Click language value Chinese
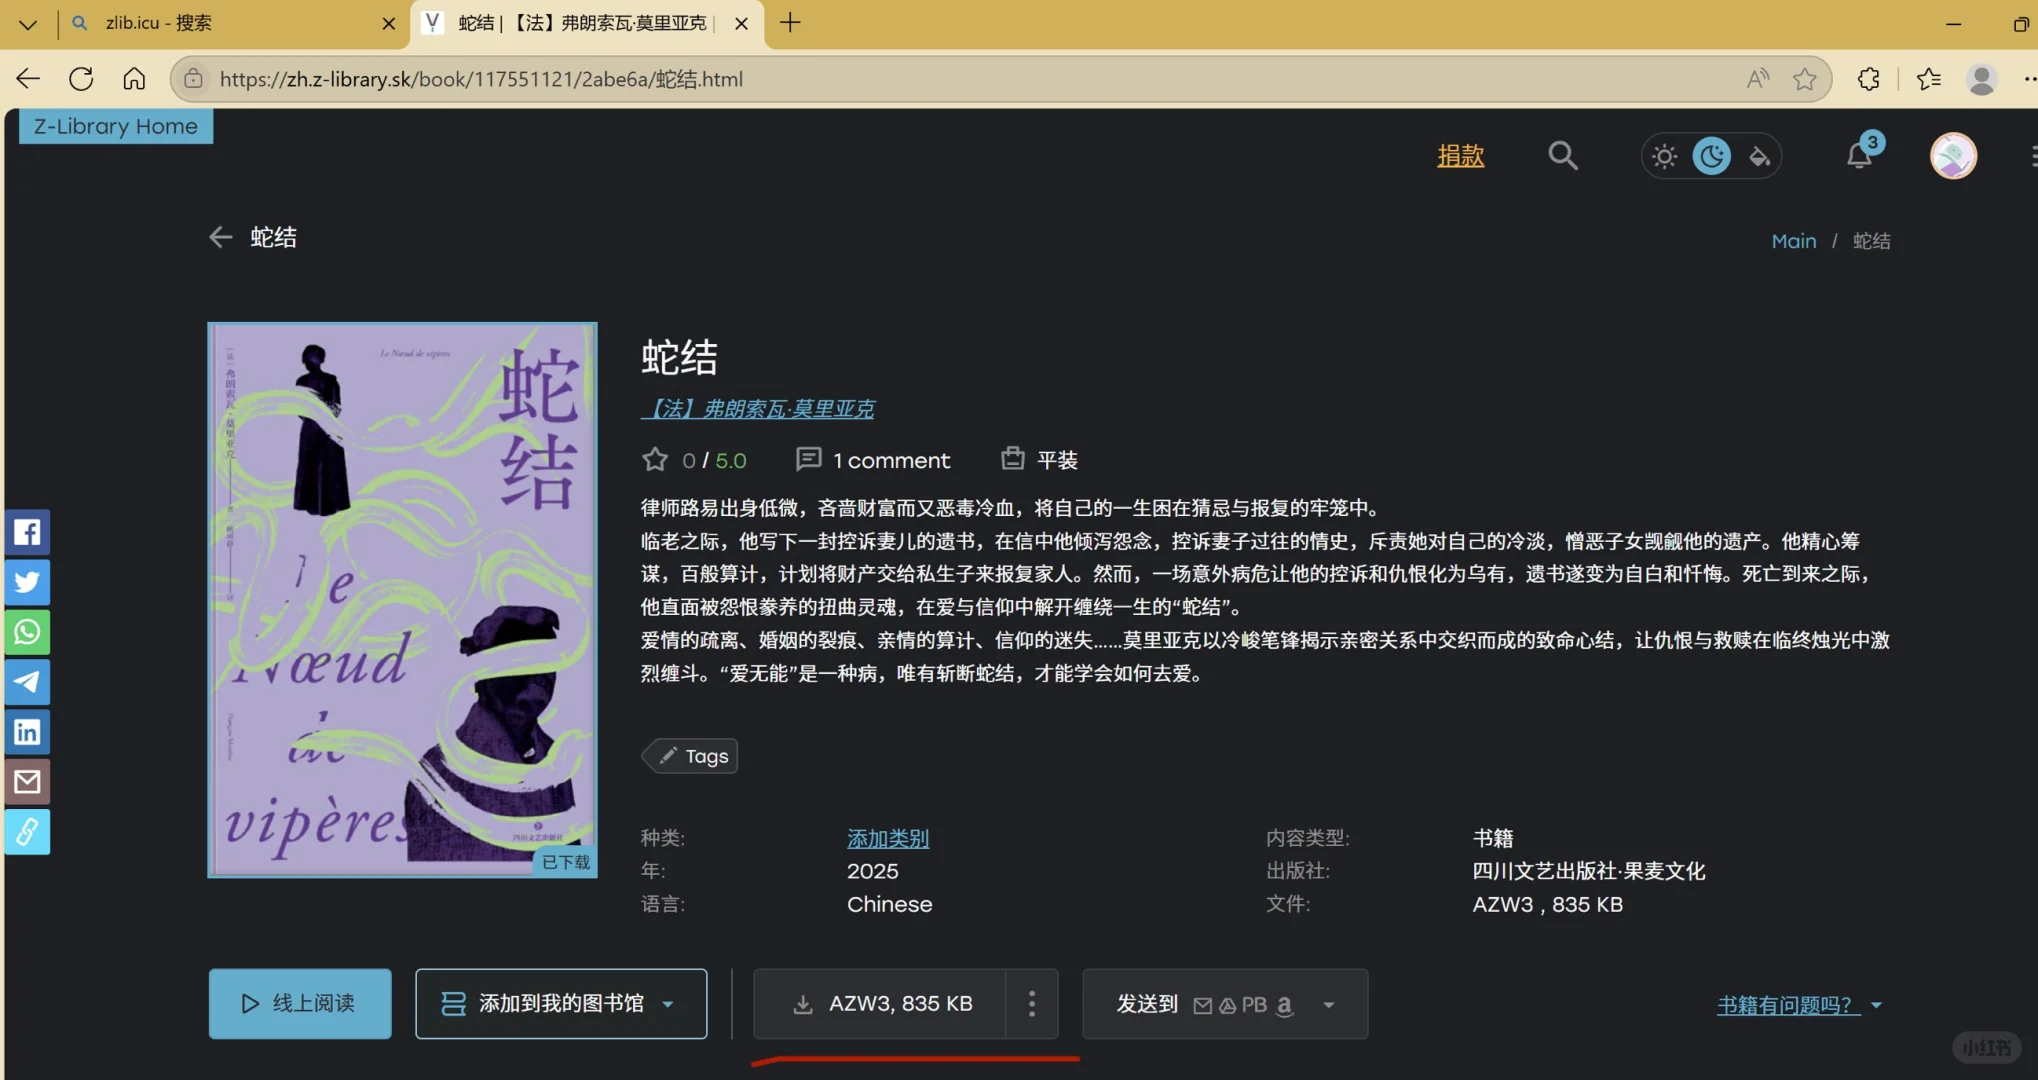The width and height of the screenshot is (2038, 1080). pos(890,904)
